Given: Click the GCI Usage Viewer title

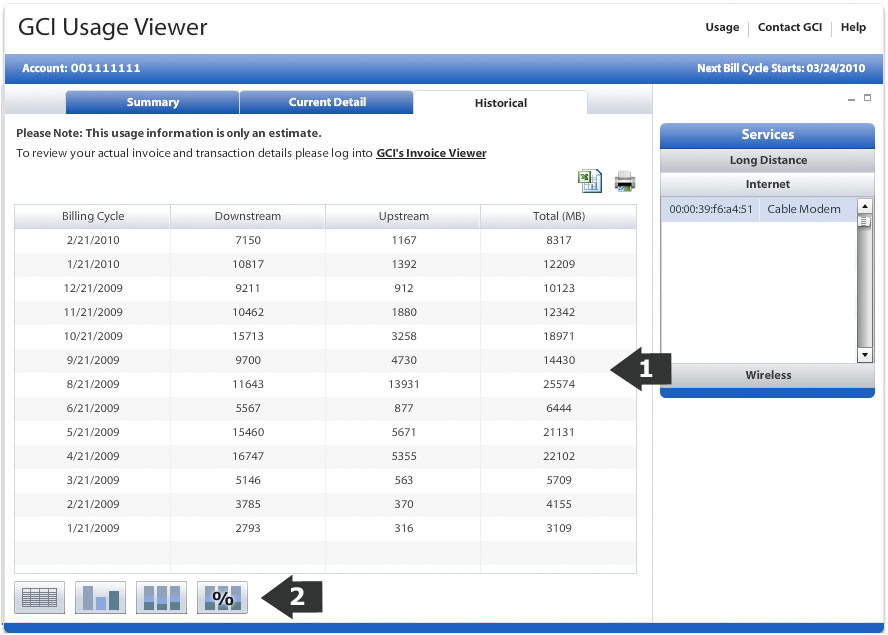Looking at the screenshot, I should click(113, 27).
